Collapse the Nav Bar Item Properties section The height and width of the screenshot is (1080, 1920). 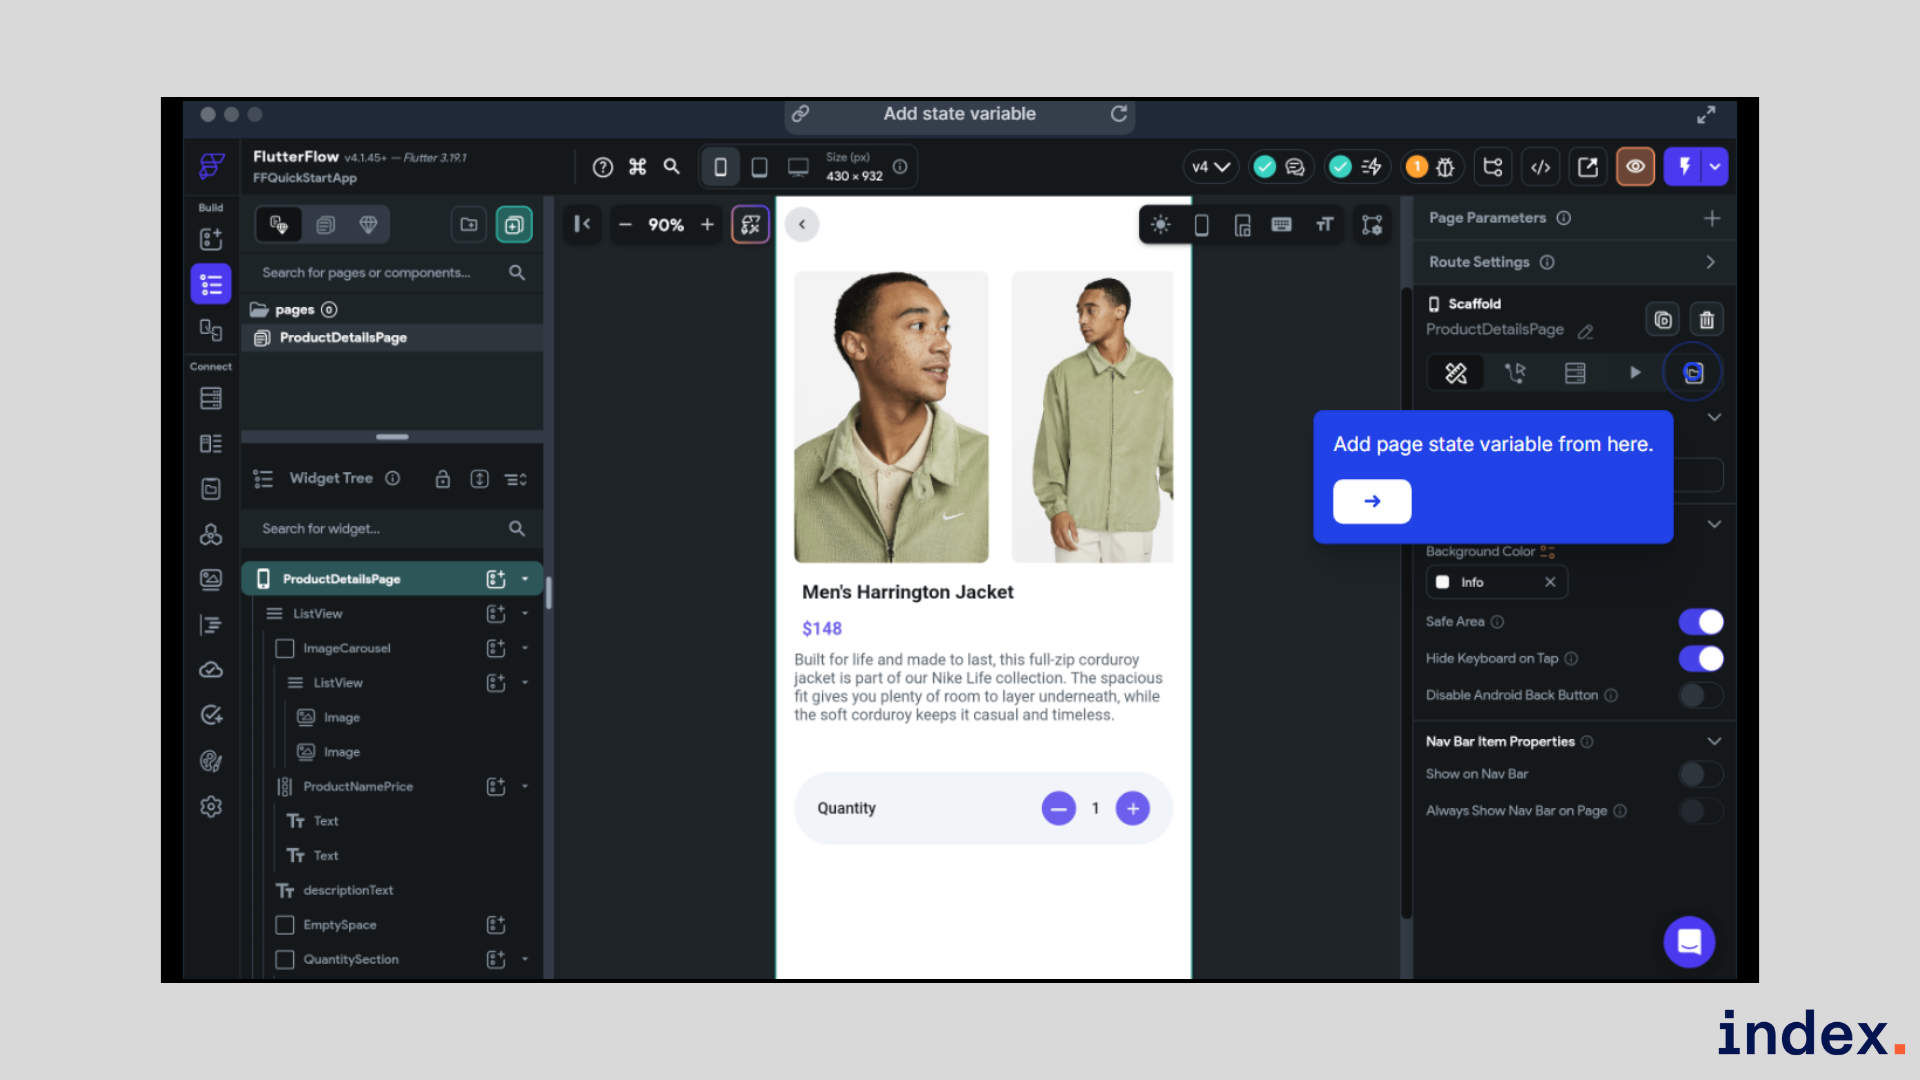(1714, 741)
